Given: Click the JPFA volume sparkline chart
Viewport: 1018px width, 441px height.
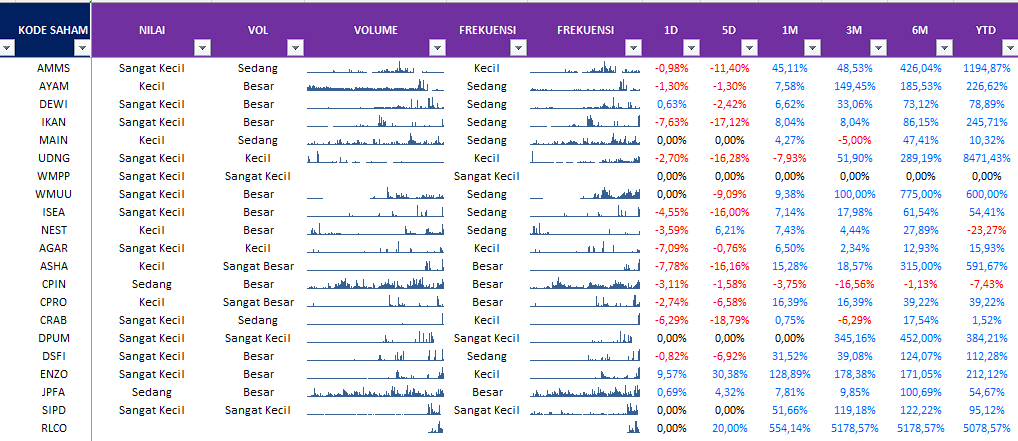Looking at the screenshot, I should click(x=375, y=392).
